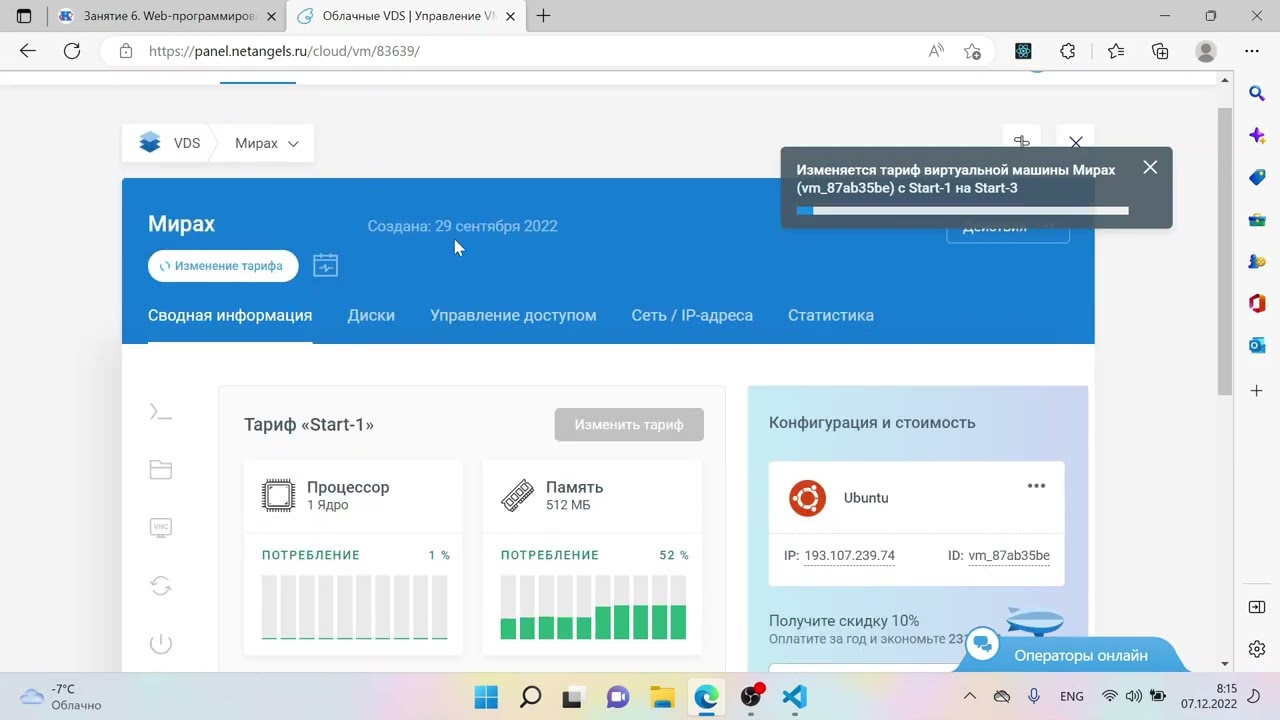Click the VDS stack logo icon
The width and height of the screenshot is (1280, 720).
(x=150, y=143)
